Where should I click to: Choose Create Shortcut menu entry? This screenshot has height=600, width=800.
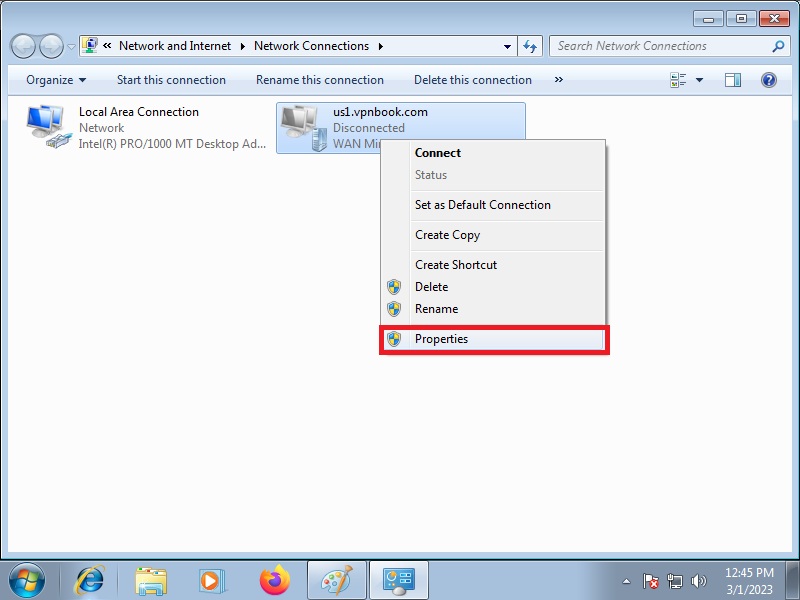[456, 265]
